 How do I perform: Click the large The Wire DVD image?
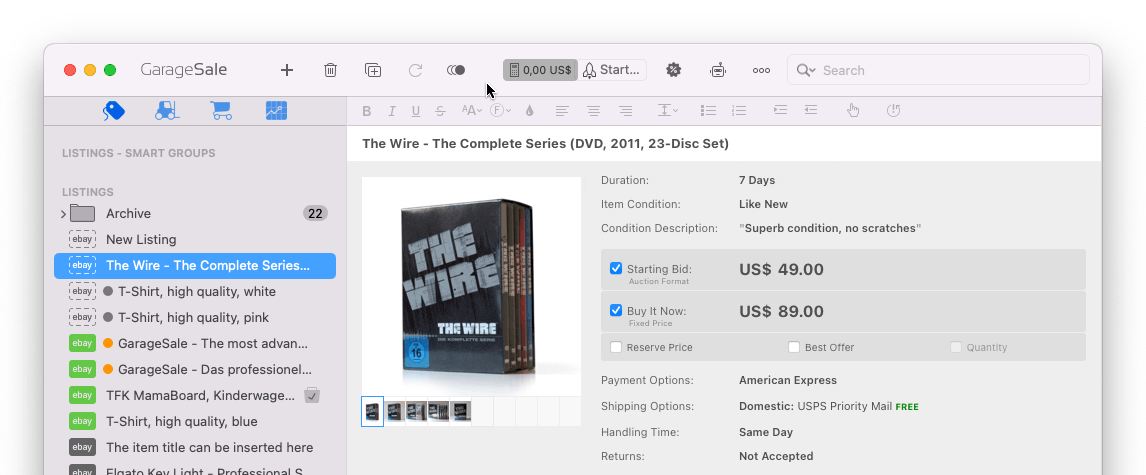pos(471,286)
